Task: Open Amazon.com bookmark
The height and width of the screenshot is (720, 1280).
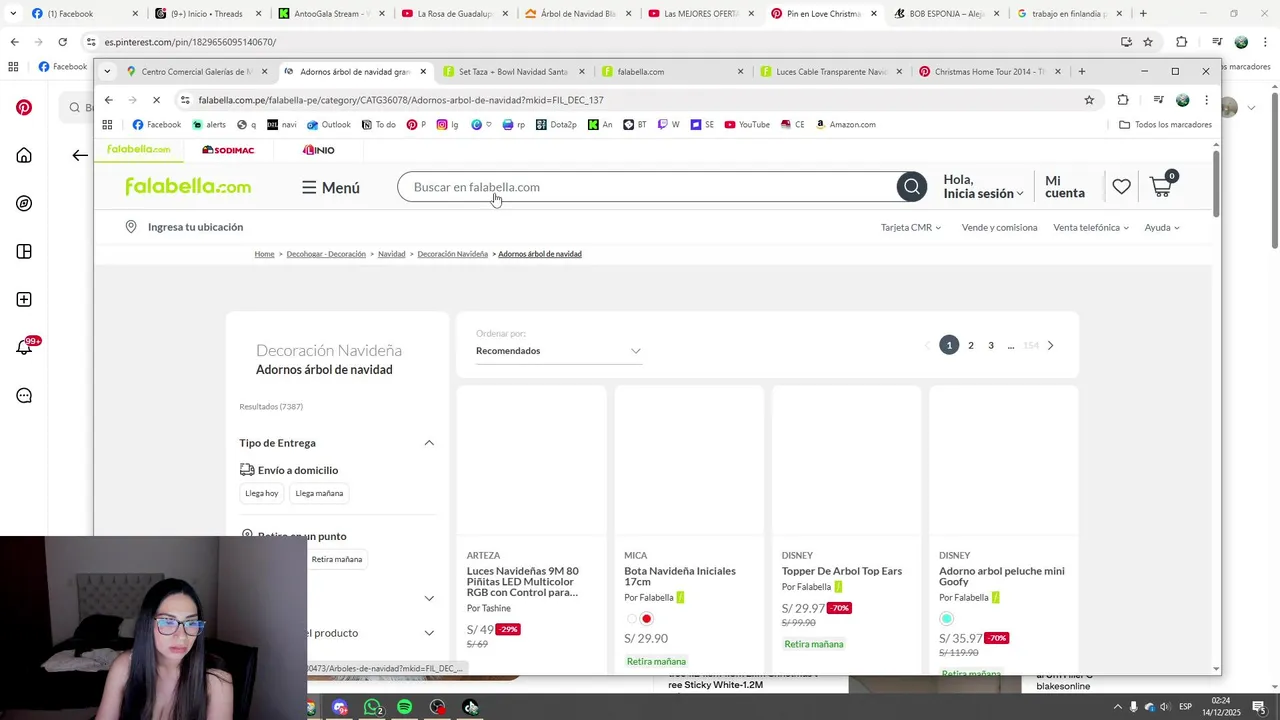Action: (845, 125)
